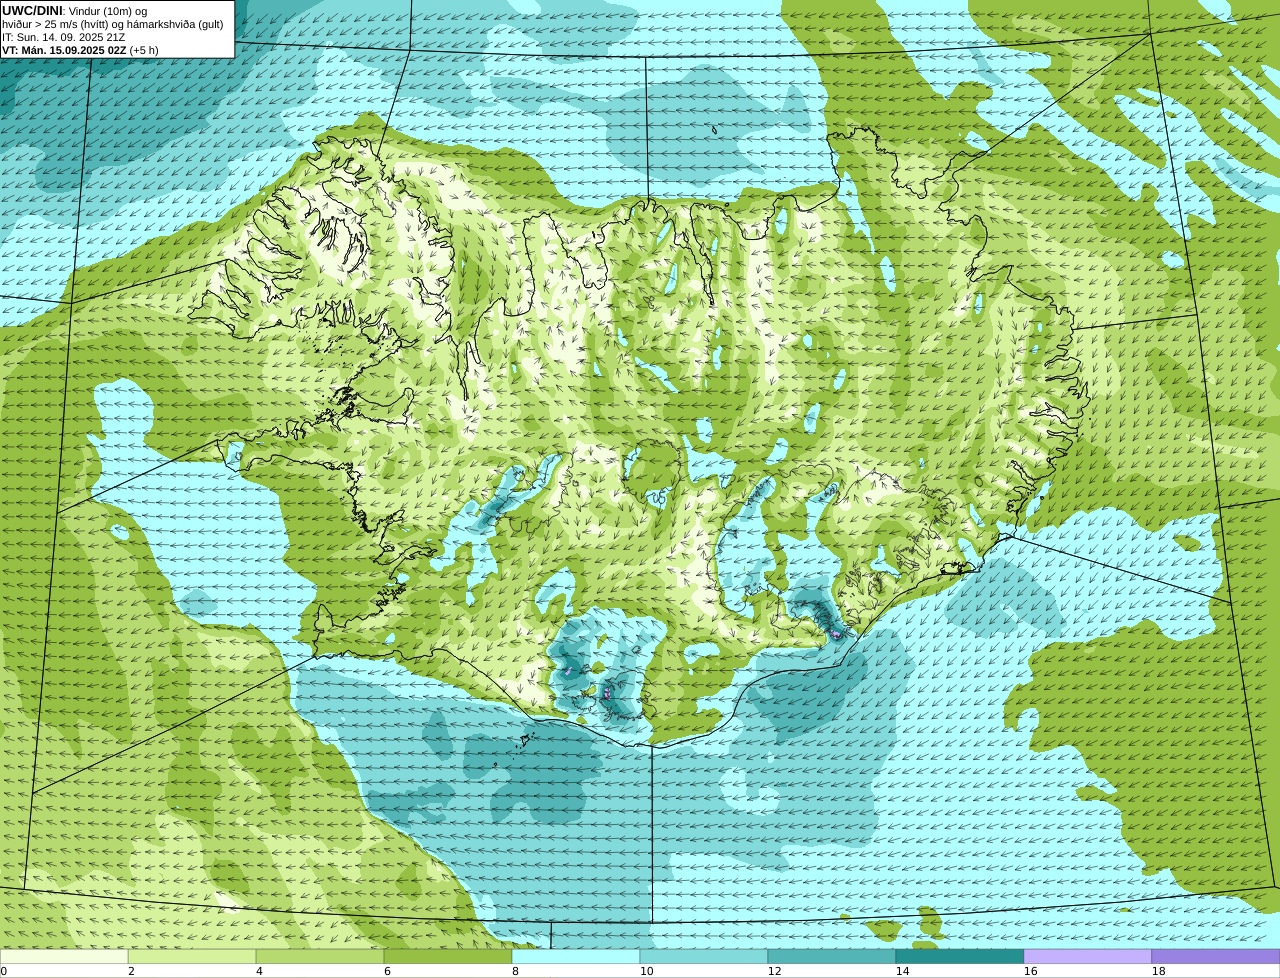Click the legend scale label "12"
This screenshot has width=1280, height=978.
click(x=774, y=971)
